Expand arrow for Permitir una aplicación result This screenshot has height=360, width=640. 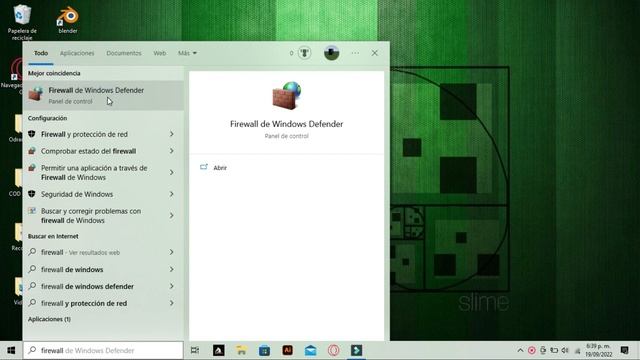tap(171, 173)
